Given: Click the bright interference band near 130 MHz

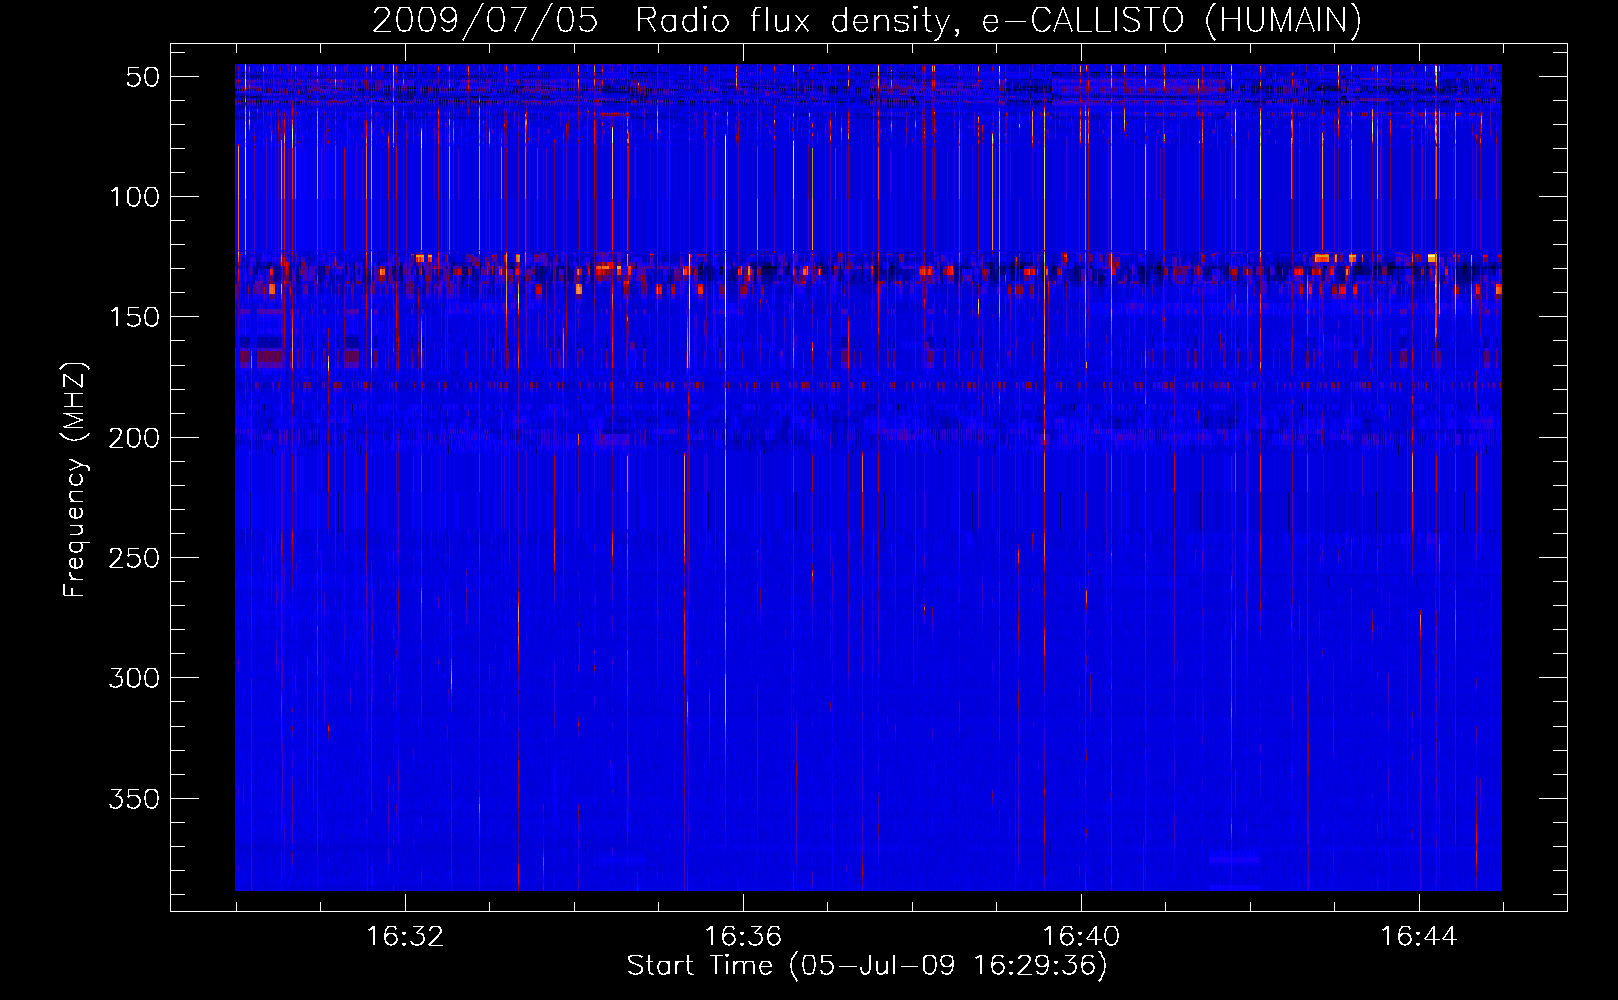Looking at the screenshot, I should coord(868,270).
